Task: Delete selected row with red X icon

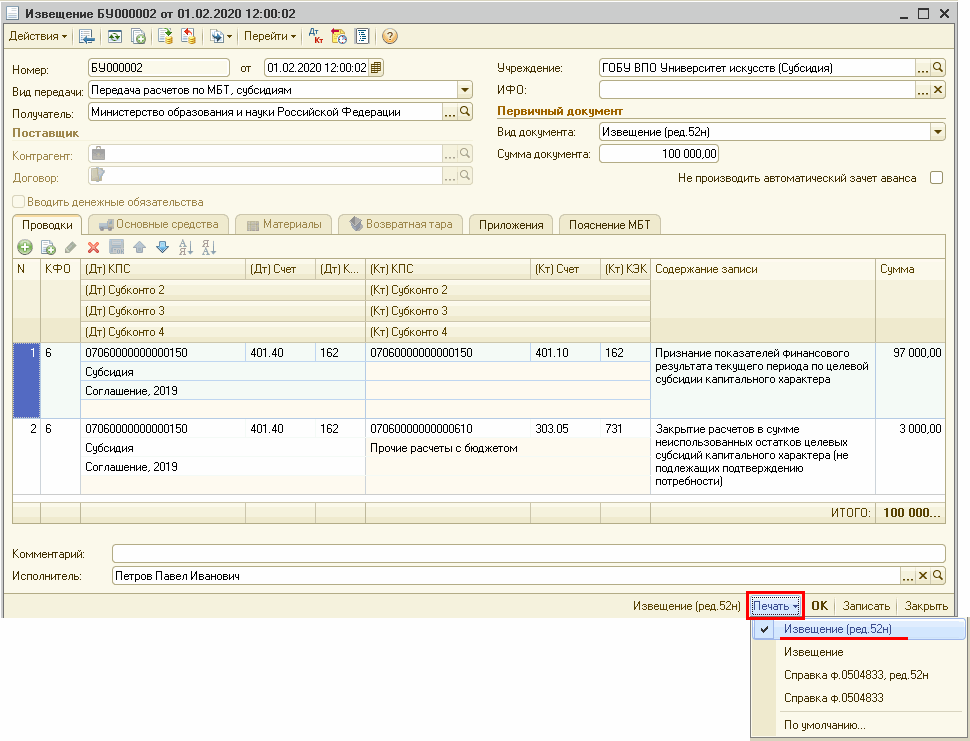Action: pos(93,247)
